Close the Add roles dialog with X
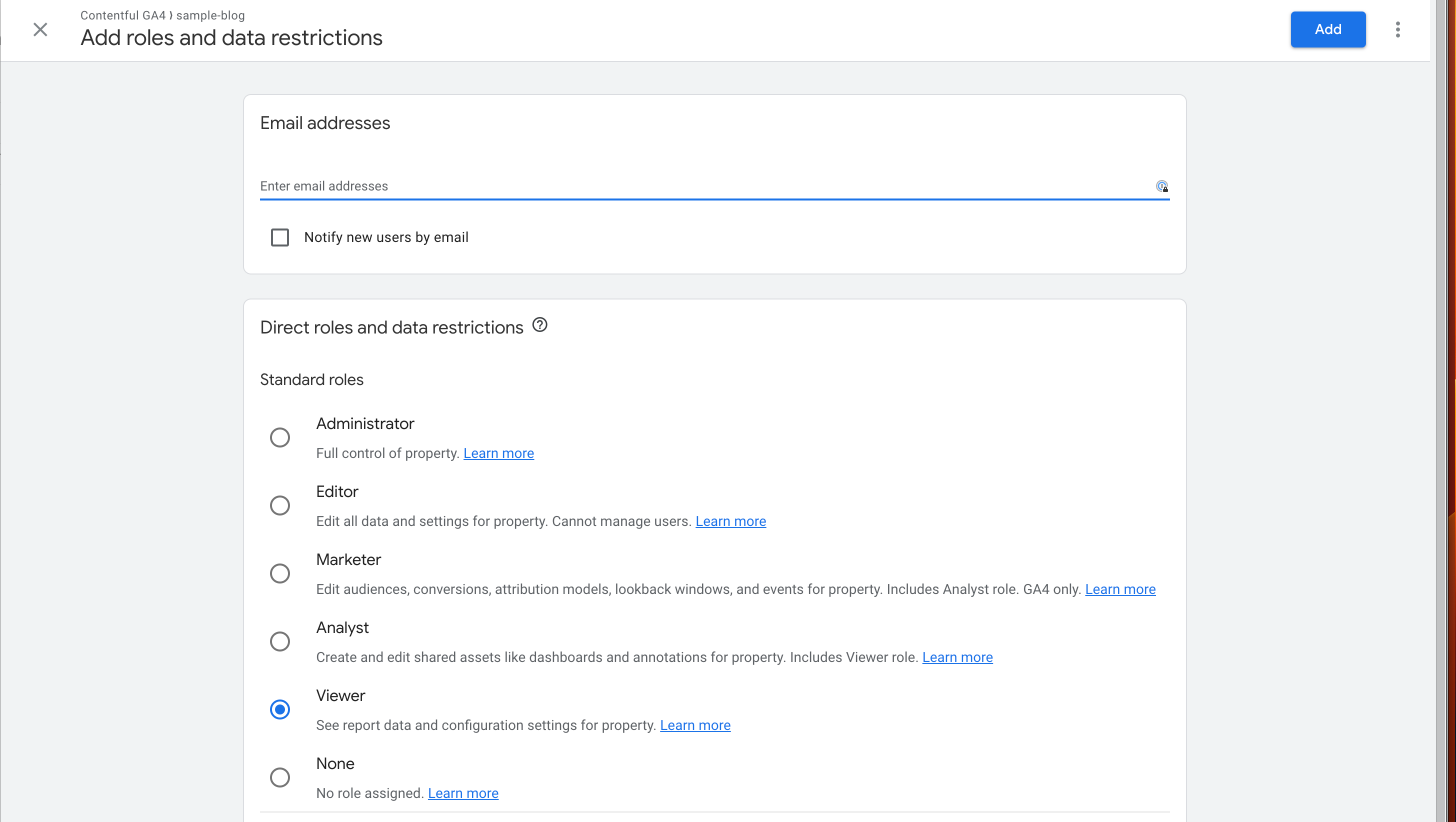Screen dimensions: 1456x822 pos(40,30)
